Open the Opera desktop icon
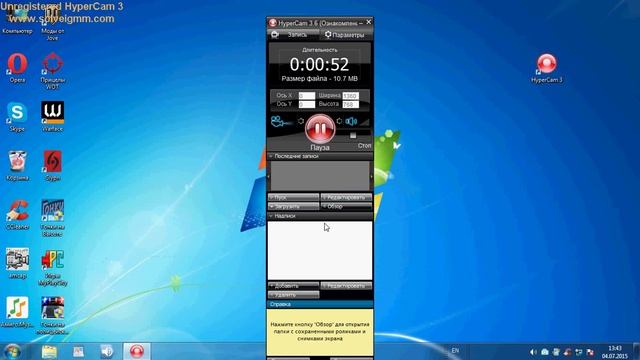This screenshot has width=640, height=360. (17, 67)
